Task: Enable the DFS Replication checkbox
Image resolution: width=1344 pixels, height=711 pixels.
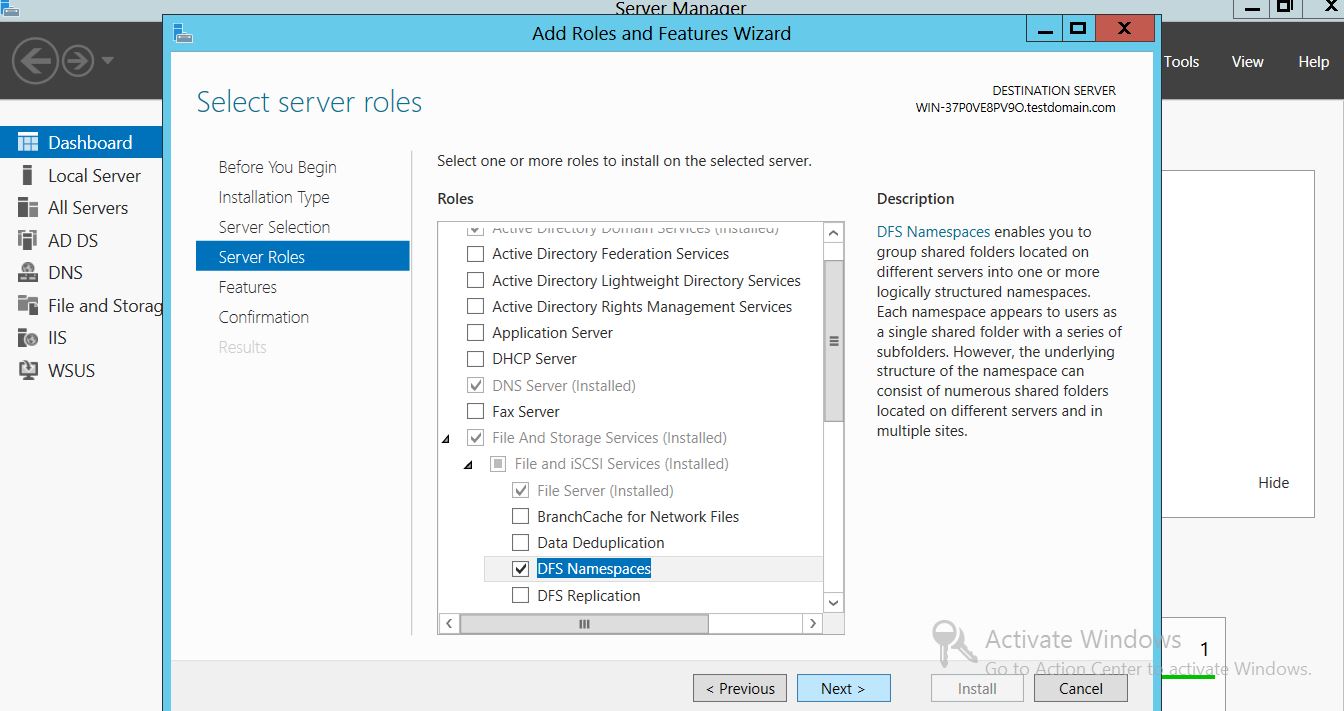Action: pyautogui.click(x=520, y=596)
